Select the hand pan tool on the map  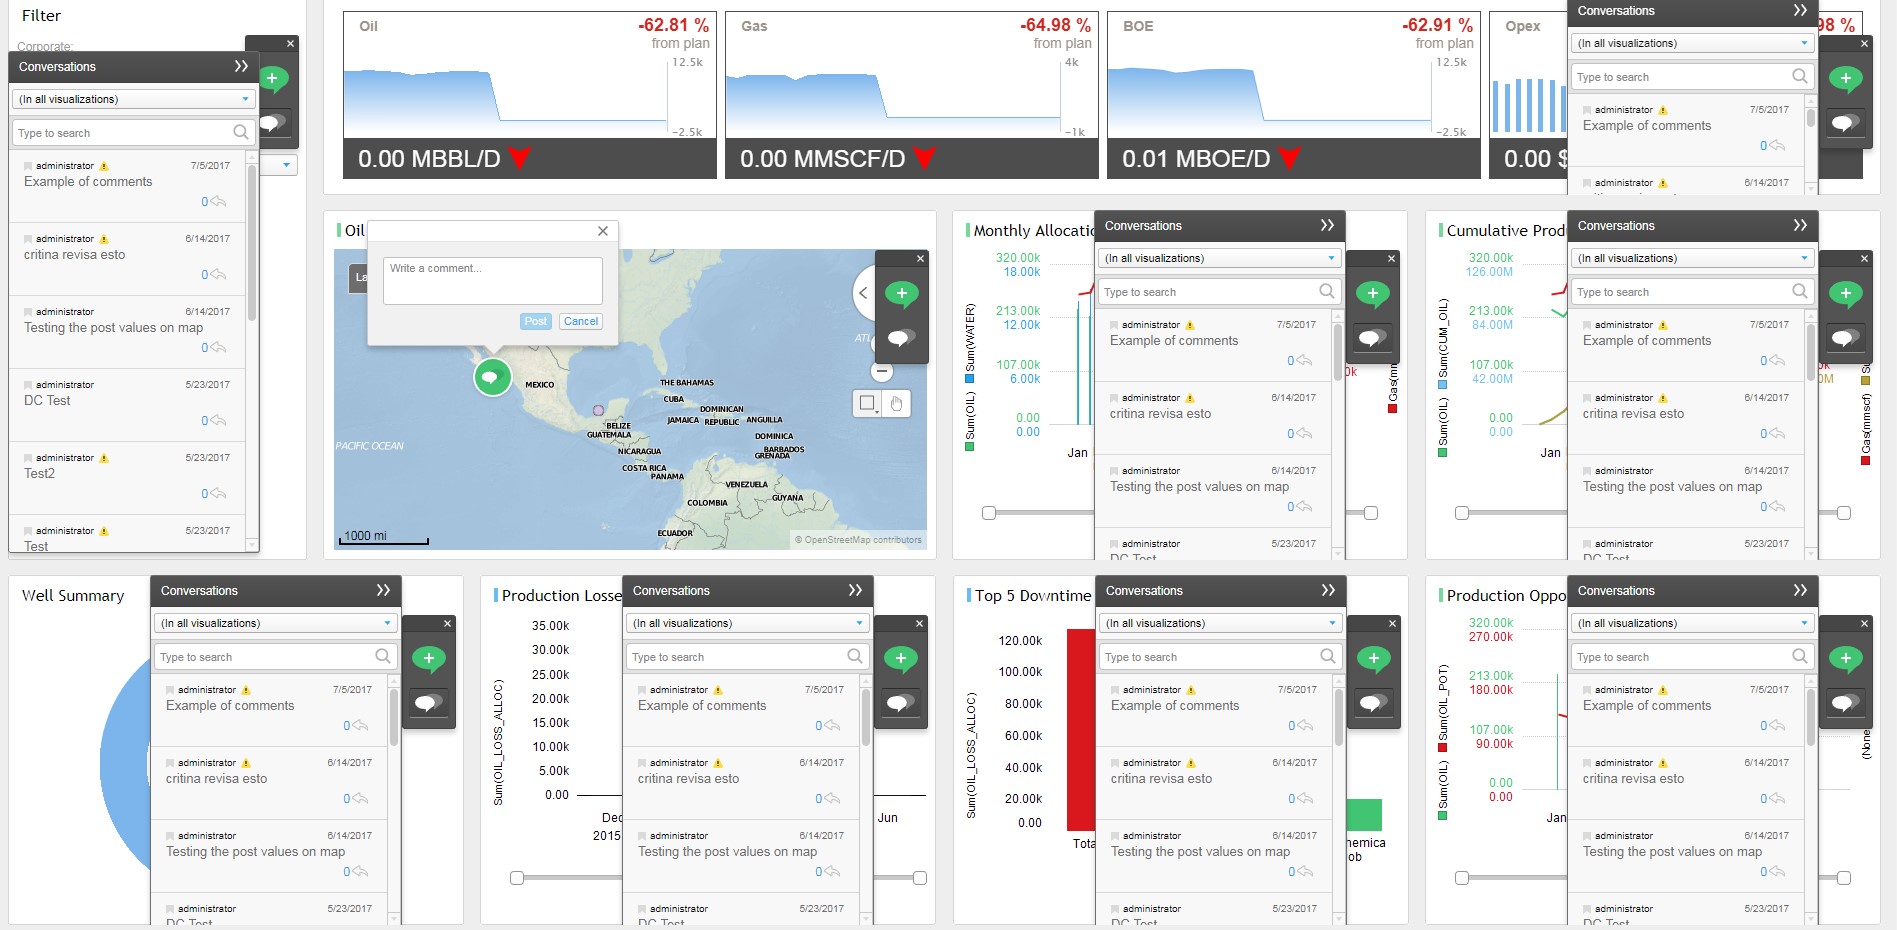pos(896,404)
